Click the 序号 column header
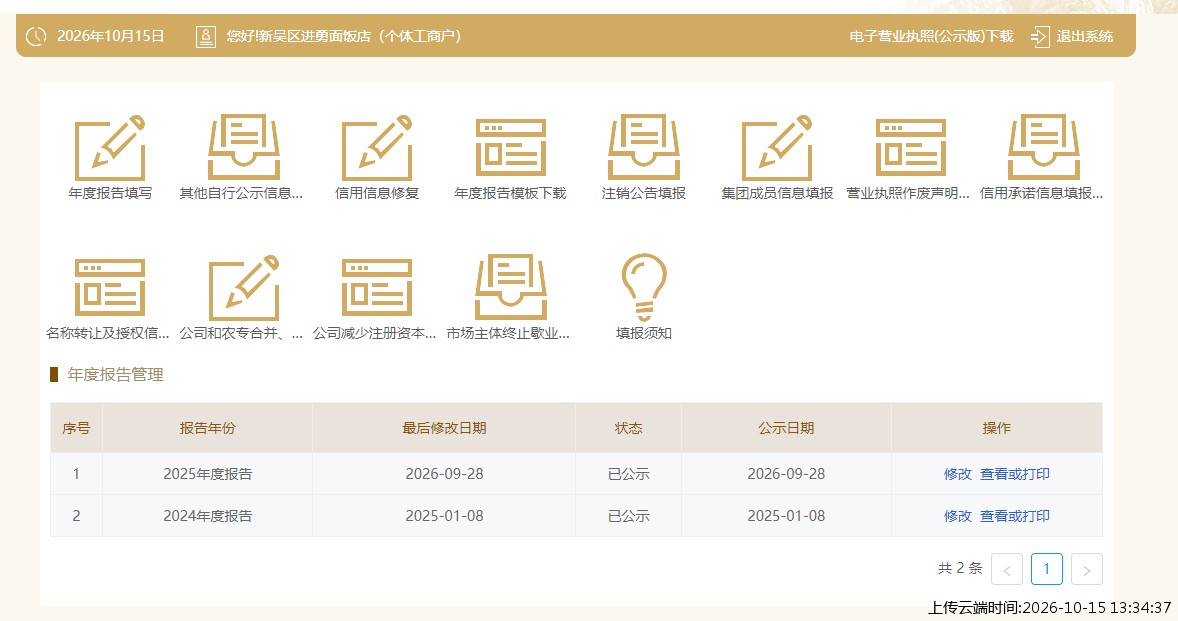1178x621 pixels. [x=76, y=428]
